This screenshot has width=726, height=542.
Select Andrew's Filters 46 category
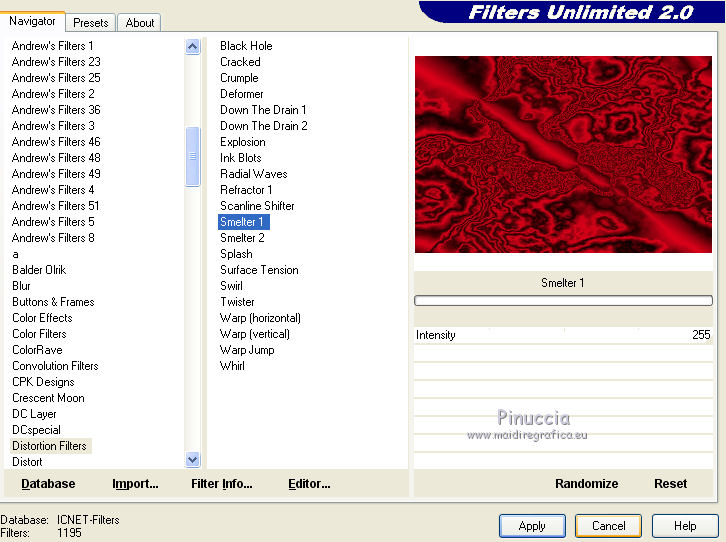56,142
